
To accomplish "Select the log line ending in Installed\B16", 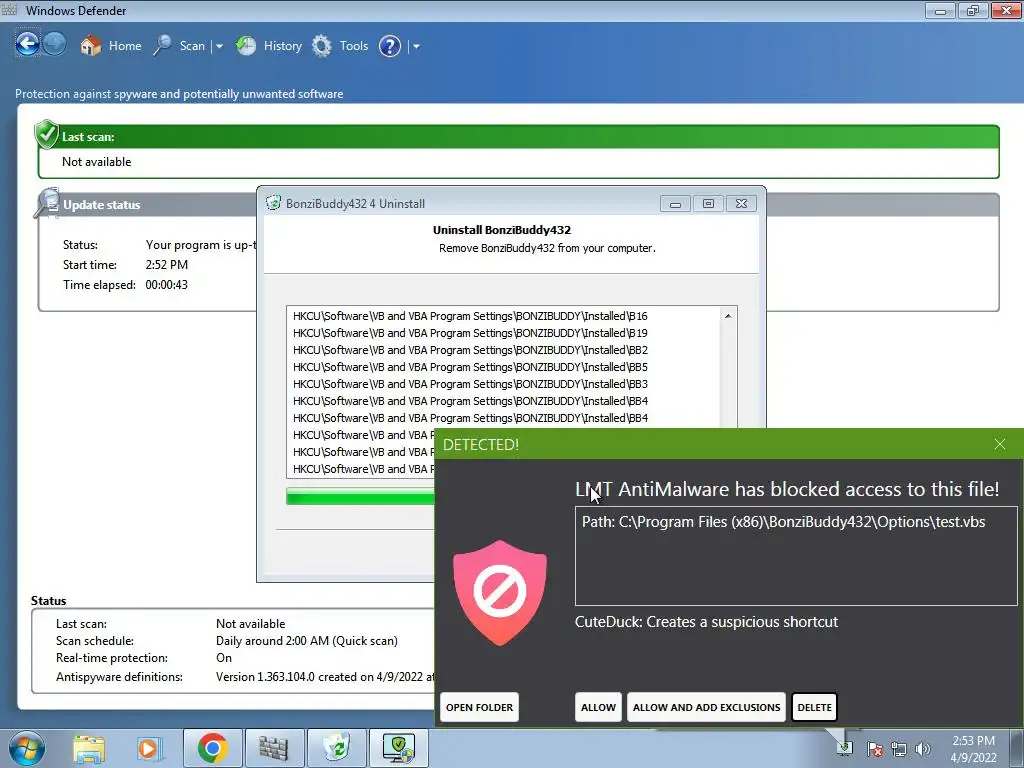I will [470, 316].
